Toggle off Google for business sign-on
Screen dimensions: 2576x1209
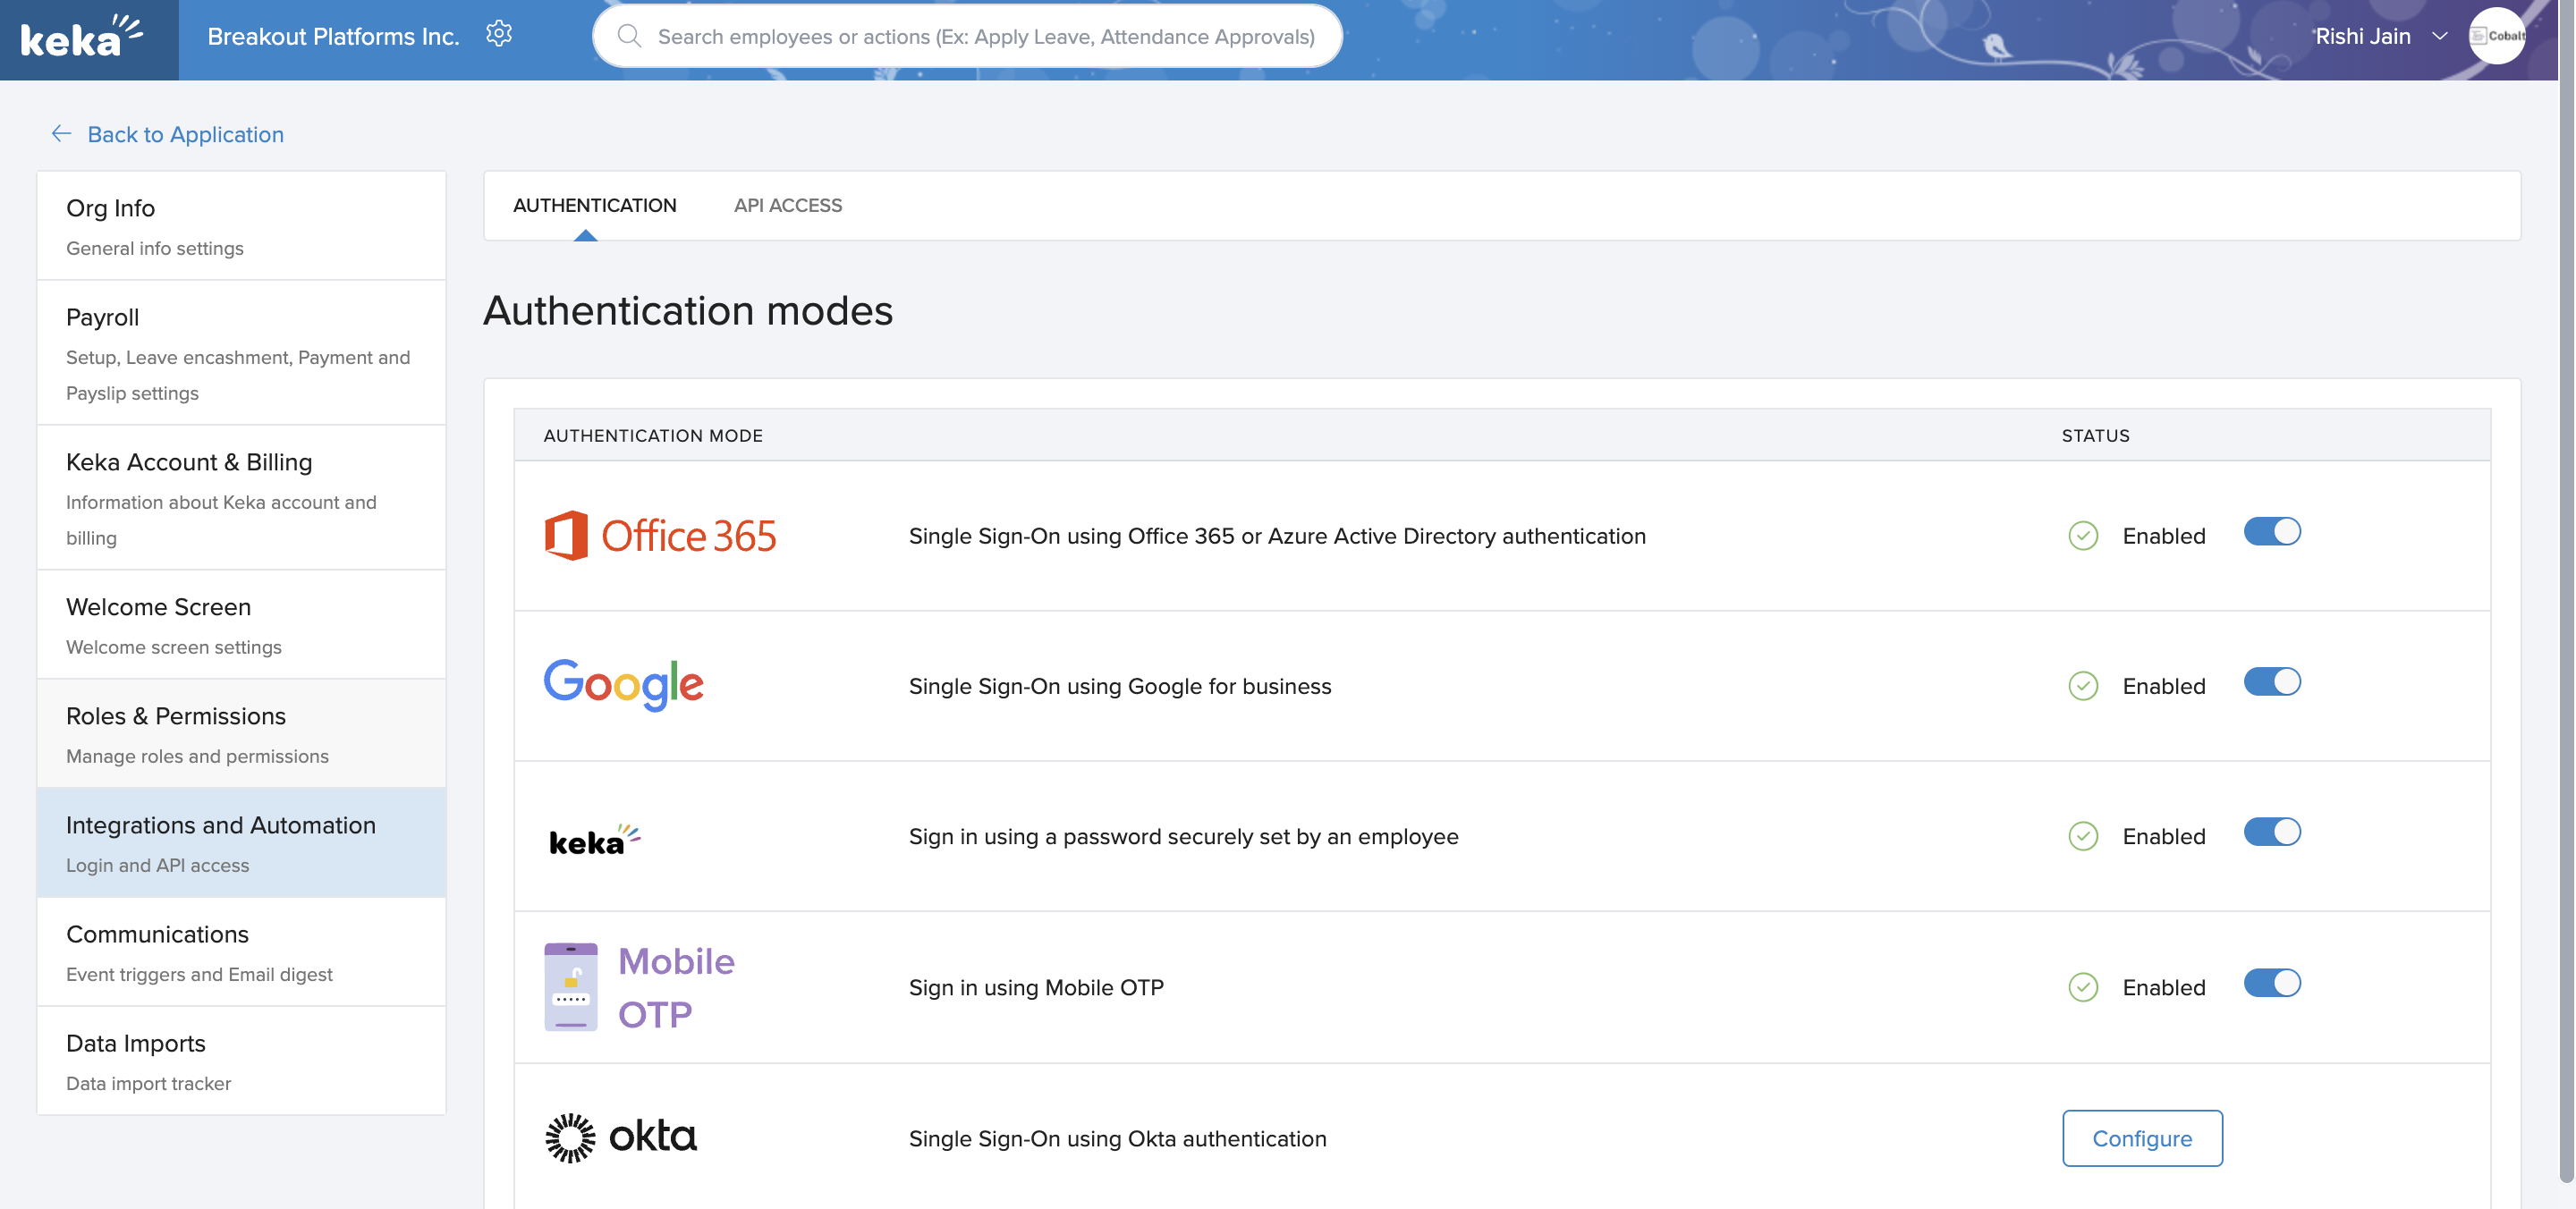(2272, 682)
